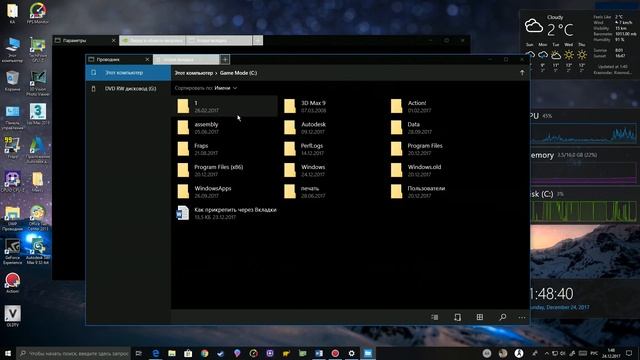Select the Fraps desktop shortcut

[12, 148]
